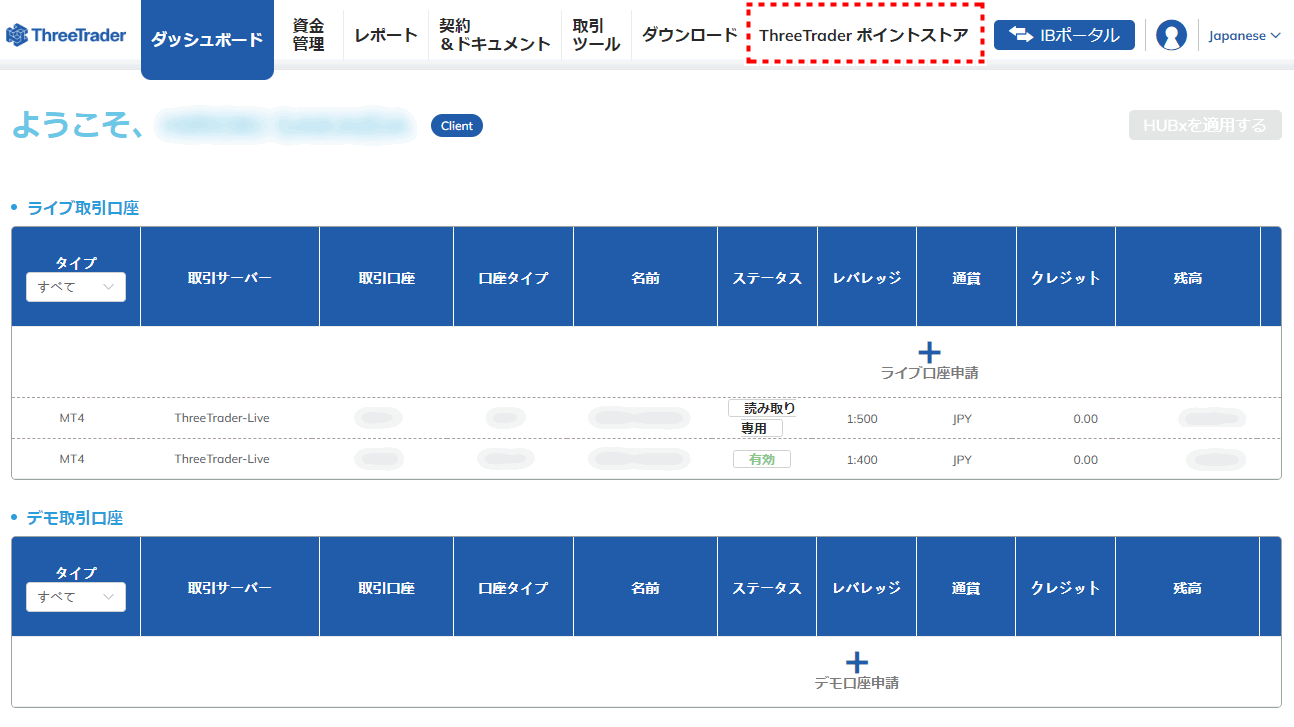Click the plus icon for デモ口座申請
The image size is (1294, 727).
pos(857,662)
